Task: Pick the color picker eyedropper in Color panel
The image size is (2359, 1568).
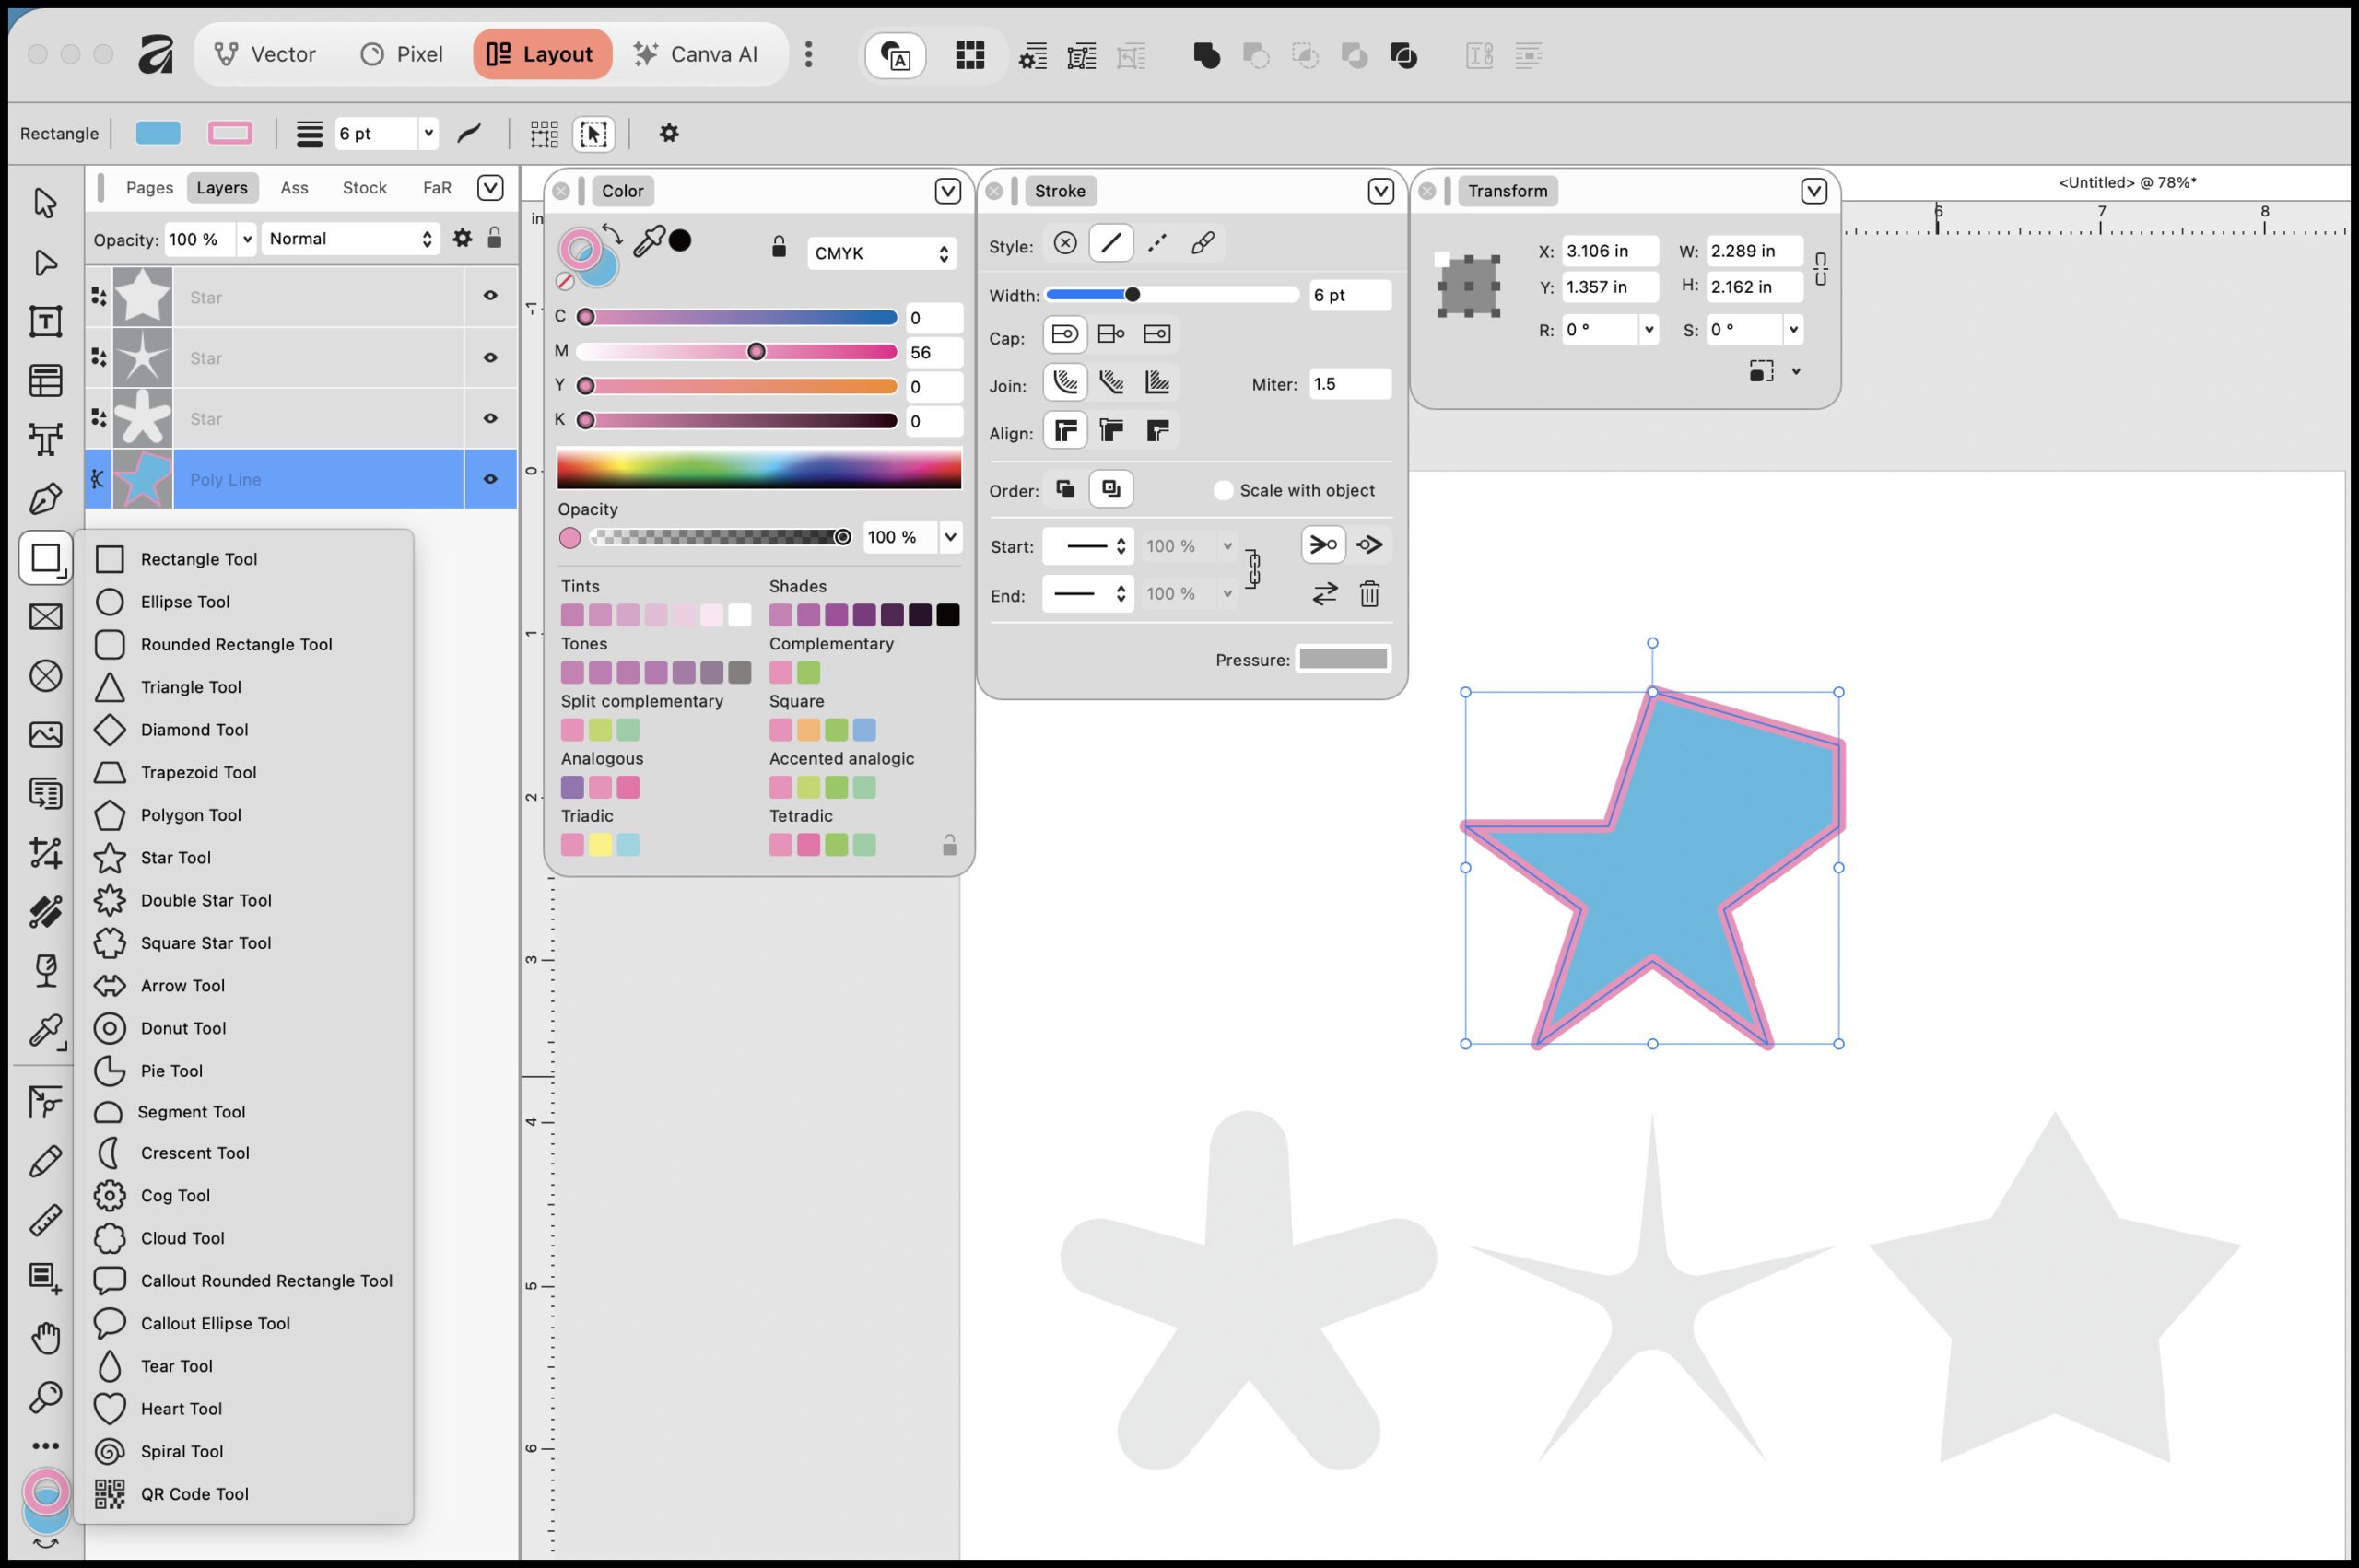Action: click(648, 241)
